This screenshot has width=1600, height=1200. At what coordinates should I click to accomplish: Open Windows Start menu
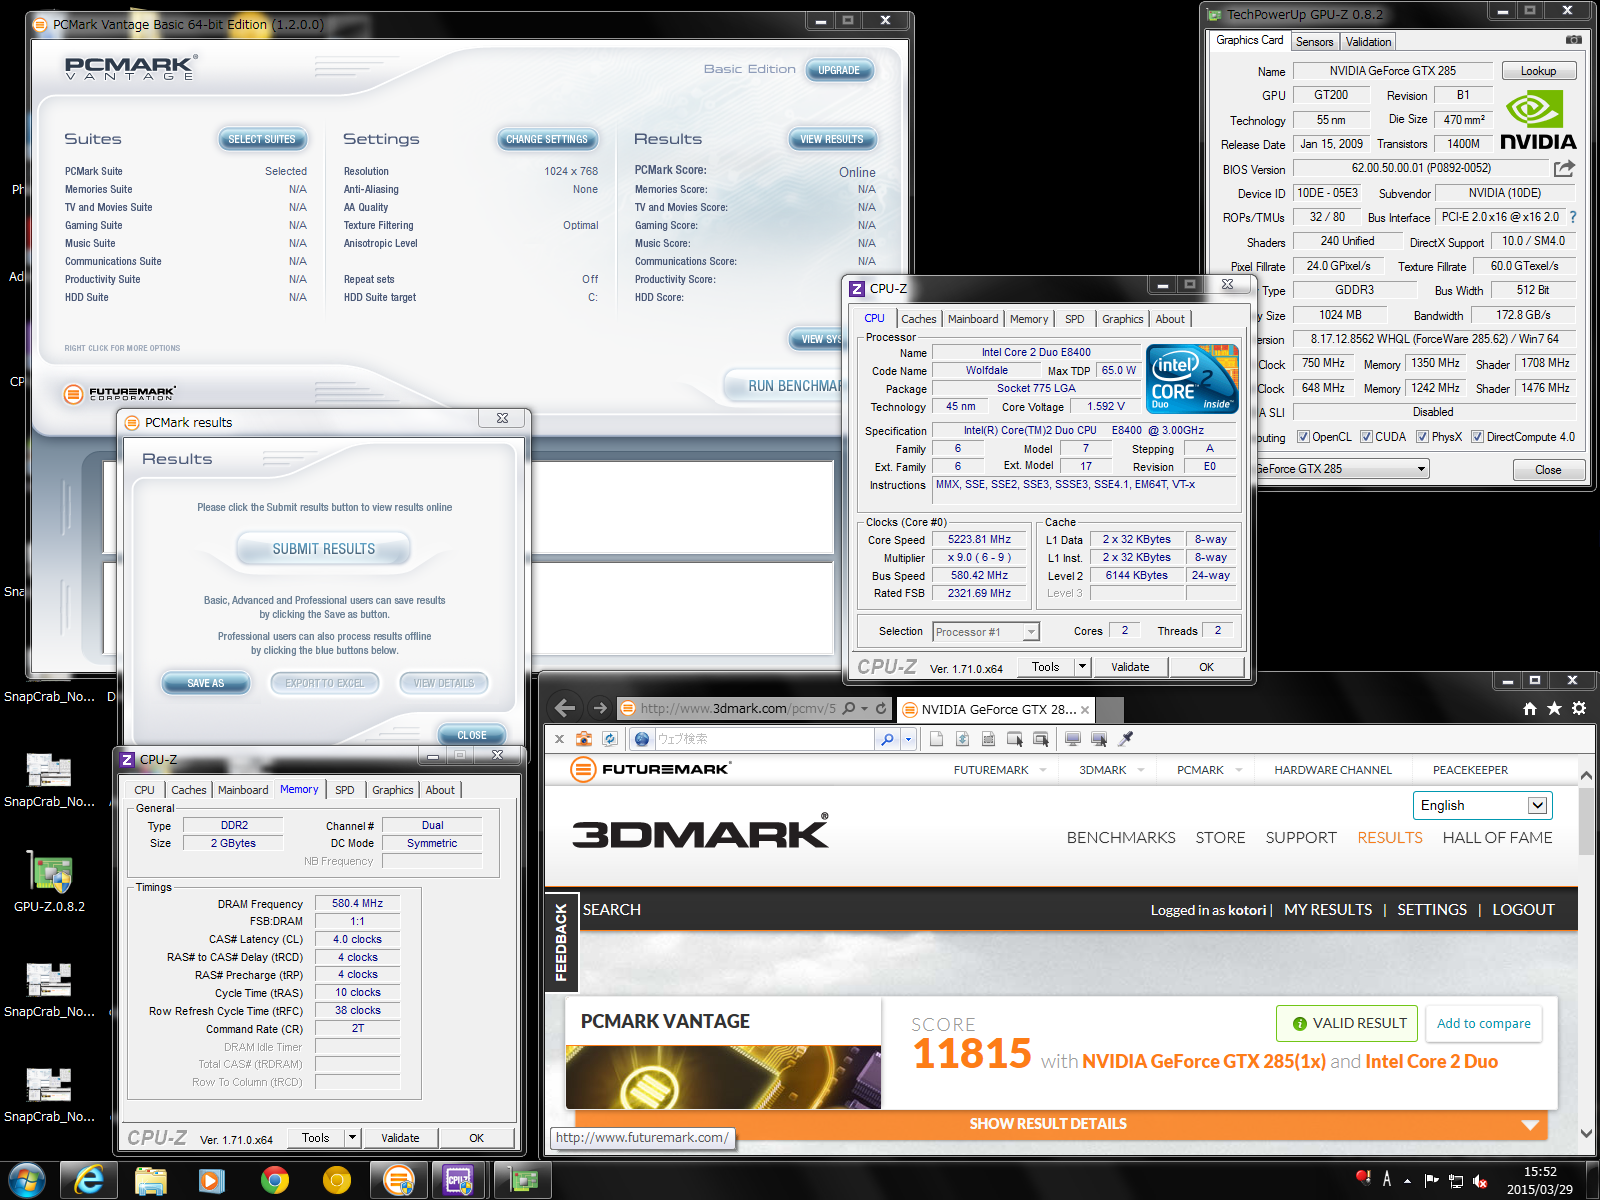click(27, 1181)
